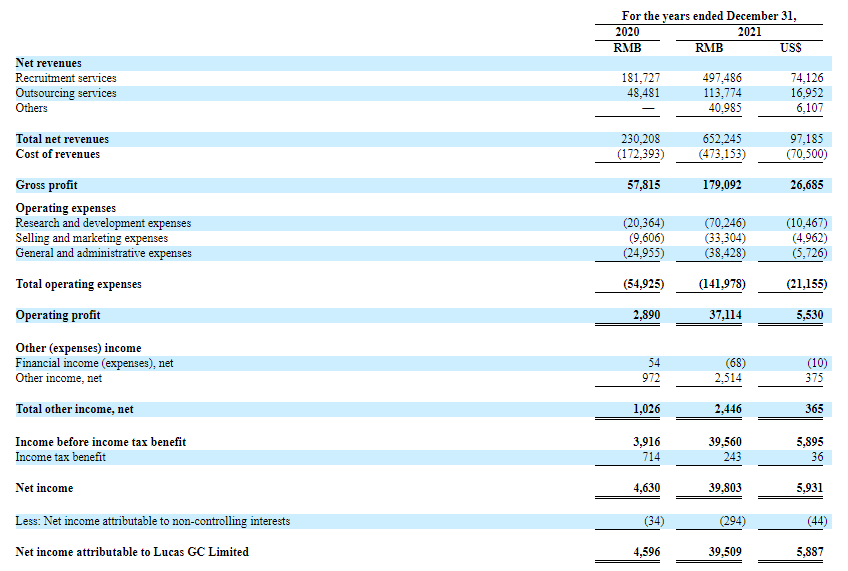Click Recruitment services 2020 value 181,727
848x571 pixels.
click(640, 78)
